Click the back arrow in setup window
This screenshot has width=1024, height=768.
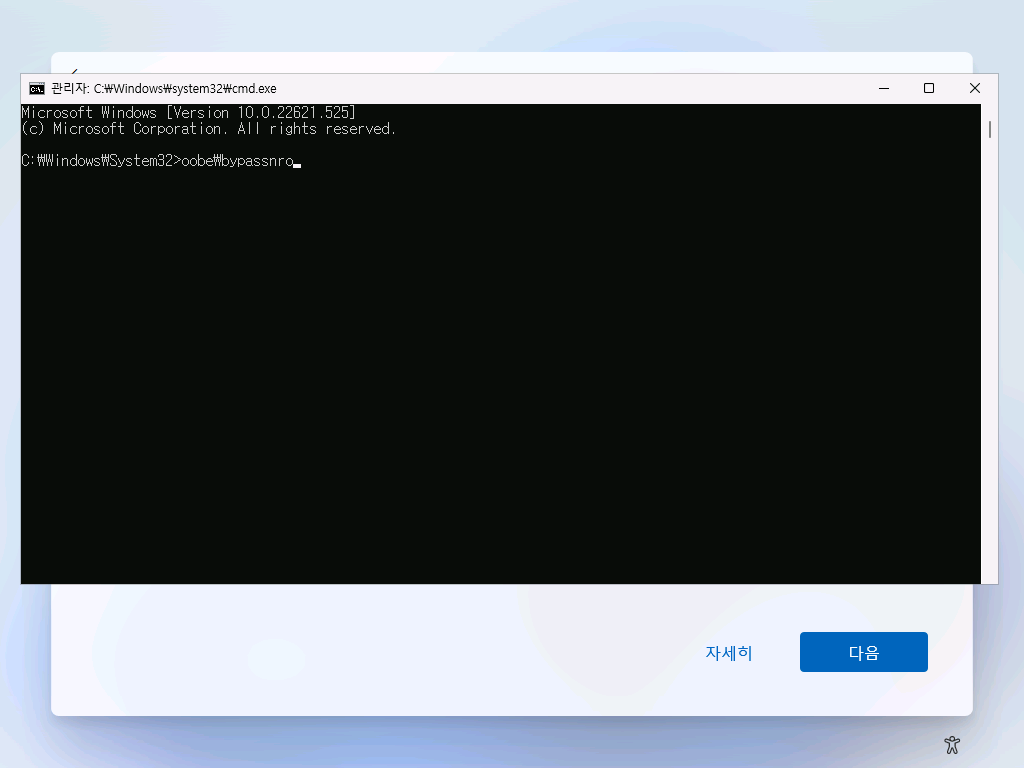click(x=74, y=71)
